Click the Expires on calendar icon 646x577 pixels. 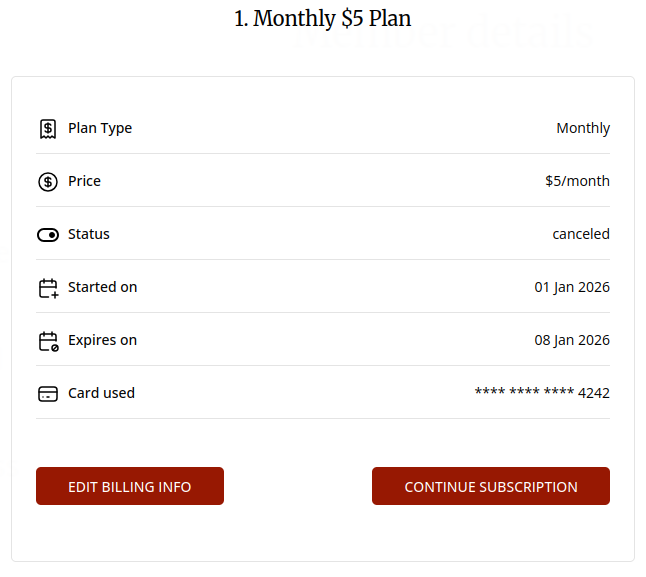[48, 341]
